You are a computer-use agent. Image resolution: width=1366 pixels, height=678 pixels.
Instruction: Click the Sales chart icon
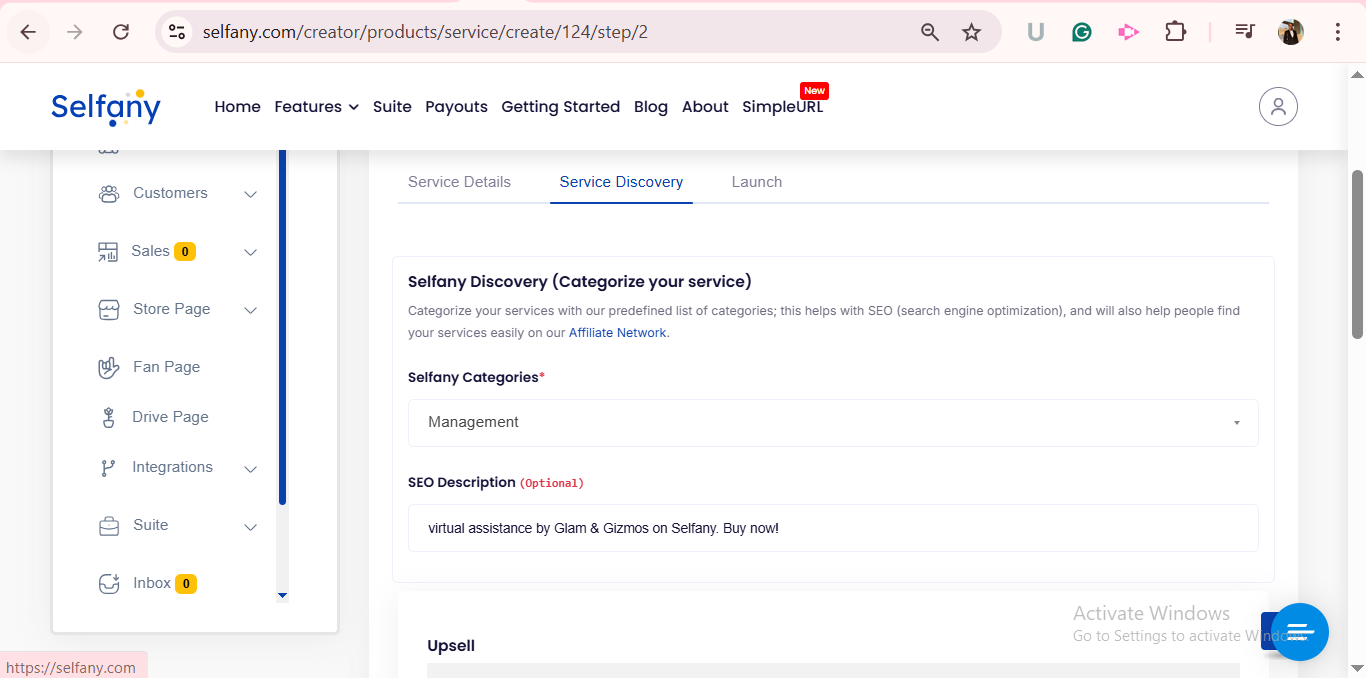tap(107, 252)
